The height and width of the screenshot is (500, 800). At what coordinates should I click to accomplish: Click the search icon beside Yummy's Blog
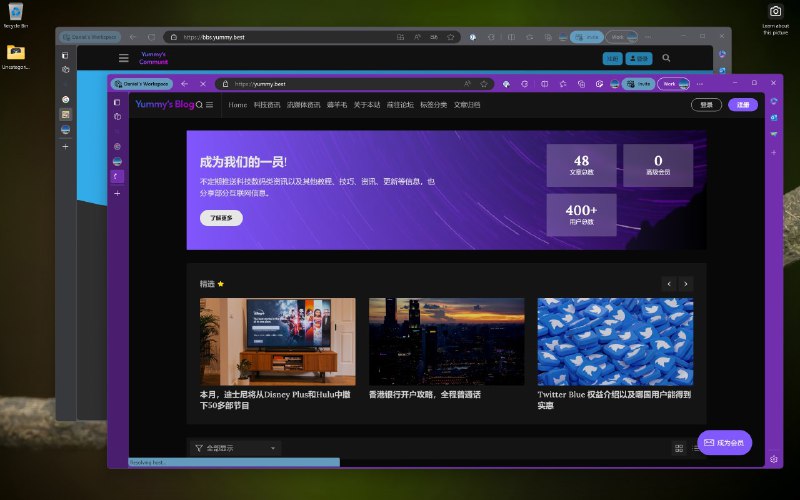point(200,105)
